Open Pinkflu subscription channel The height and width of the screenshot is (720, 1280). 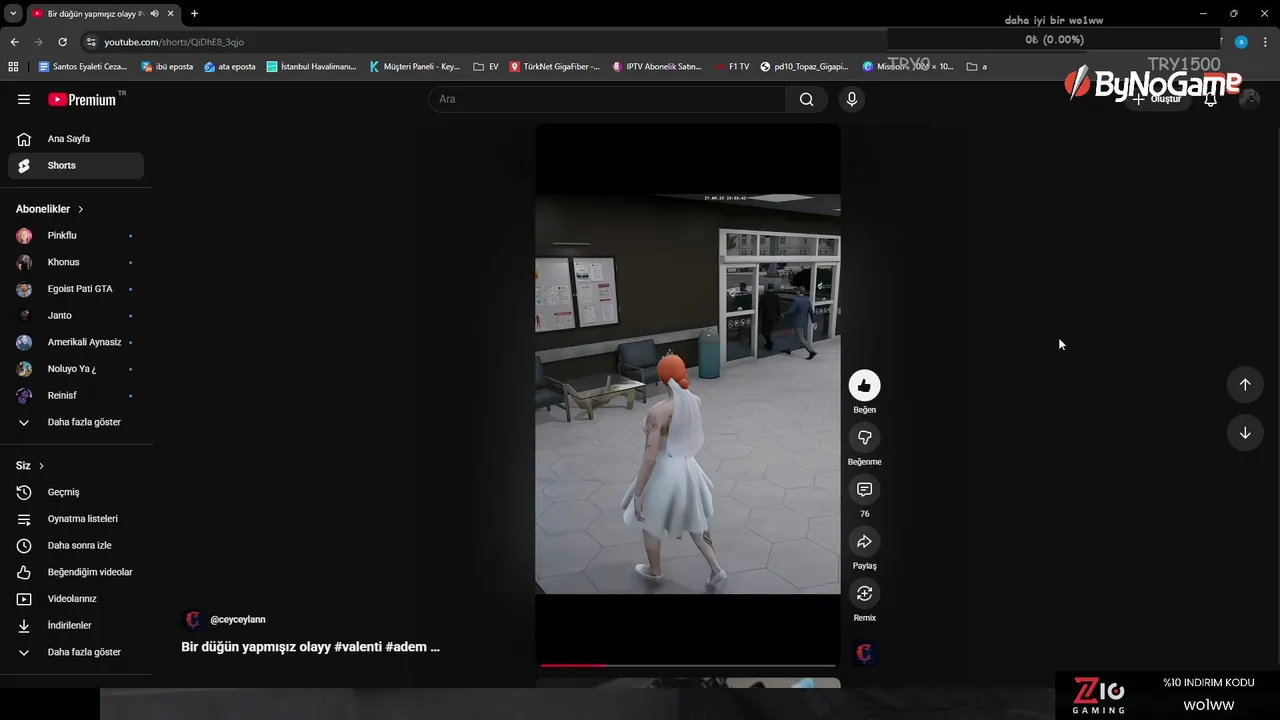point(76,236)
